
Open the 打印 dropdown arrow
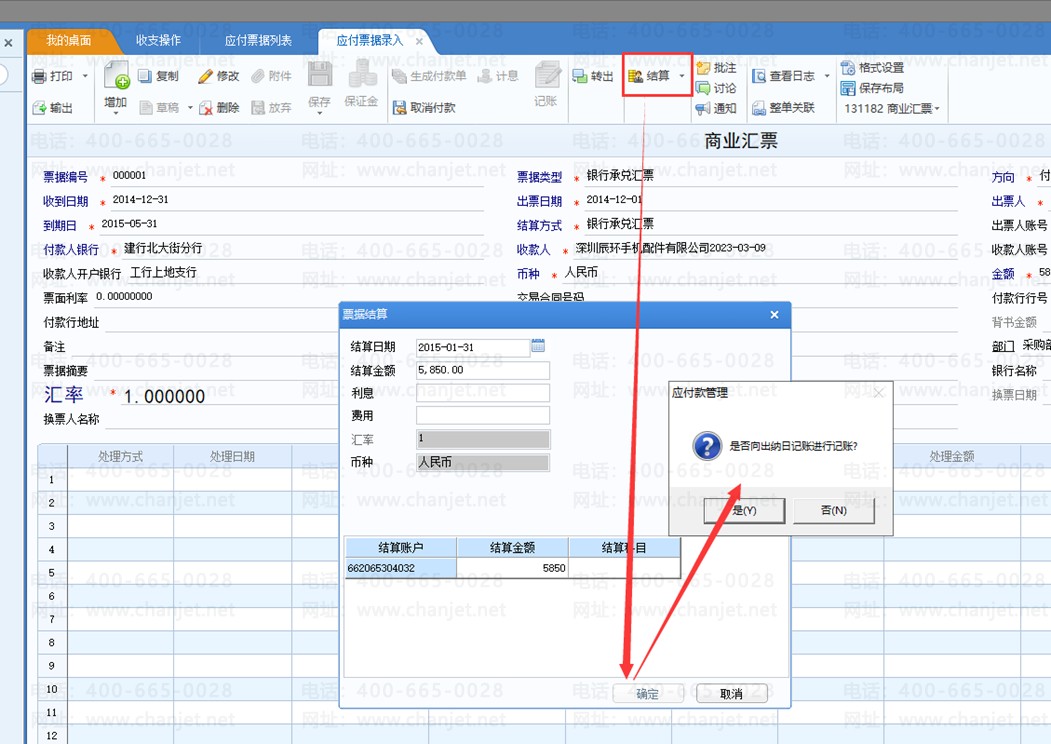[x=85, y=76]
